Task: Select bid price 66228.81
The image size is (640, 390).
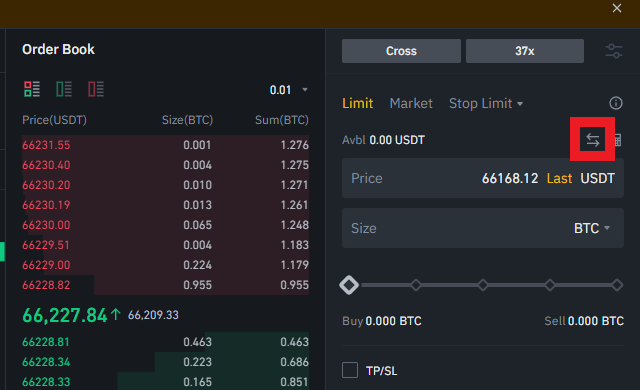Action: 46,342
